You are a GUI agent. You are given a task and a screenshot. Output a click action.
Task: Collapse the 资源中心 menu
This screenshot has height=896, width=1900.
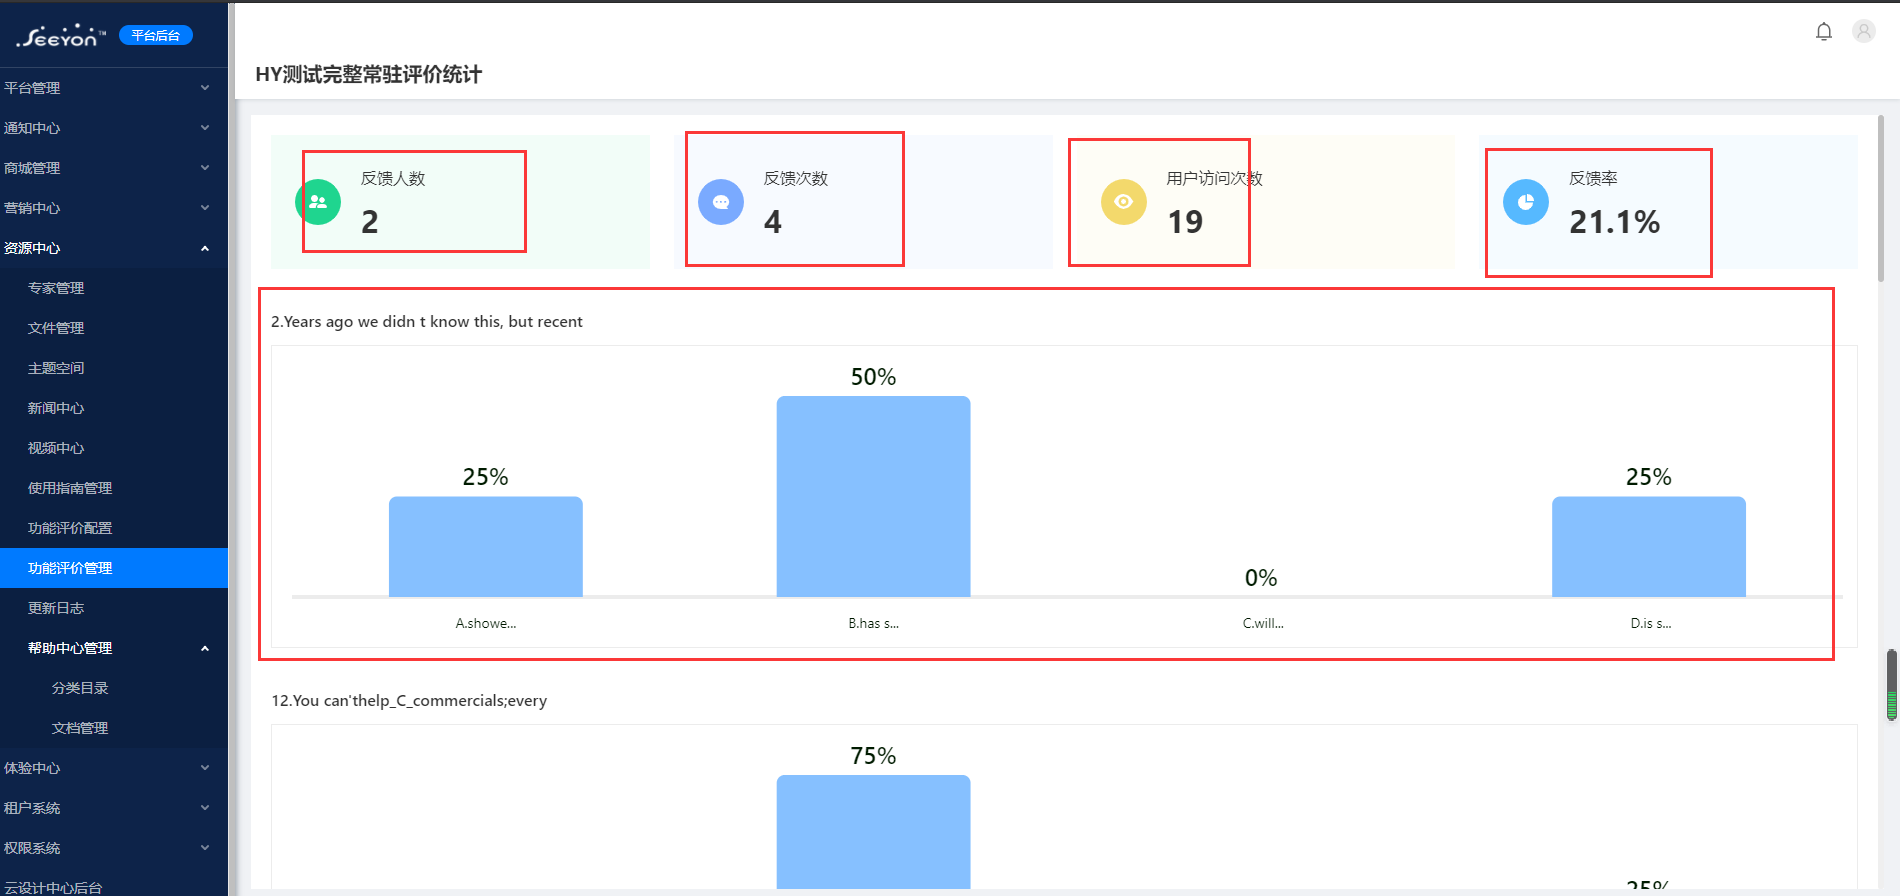coord(114,248)
